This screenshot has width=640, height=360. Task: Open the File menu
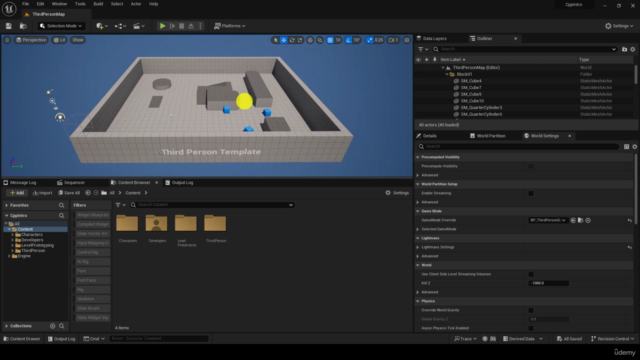click(x=25, y=4)
